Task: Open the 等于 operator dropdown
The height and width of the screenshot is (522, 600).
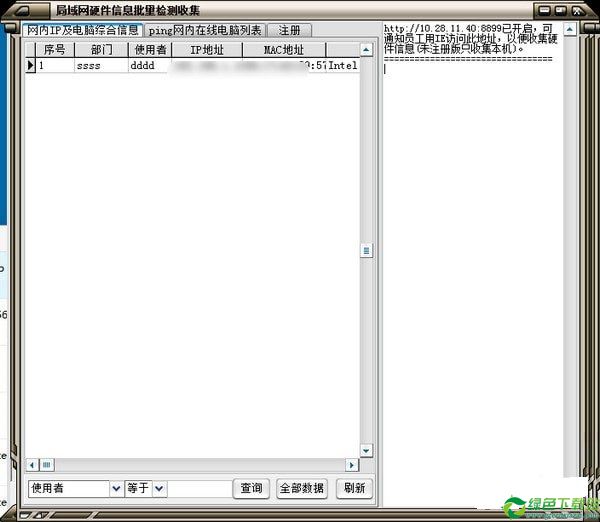Action: click(x=160, y=488)
